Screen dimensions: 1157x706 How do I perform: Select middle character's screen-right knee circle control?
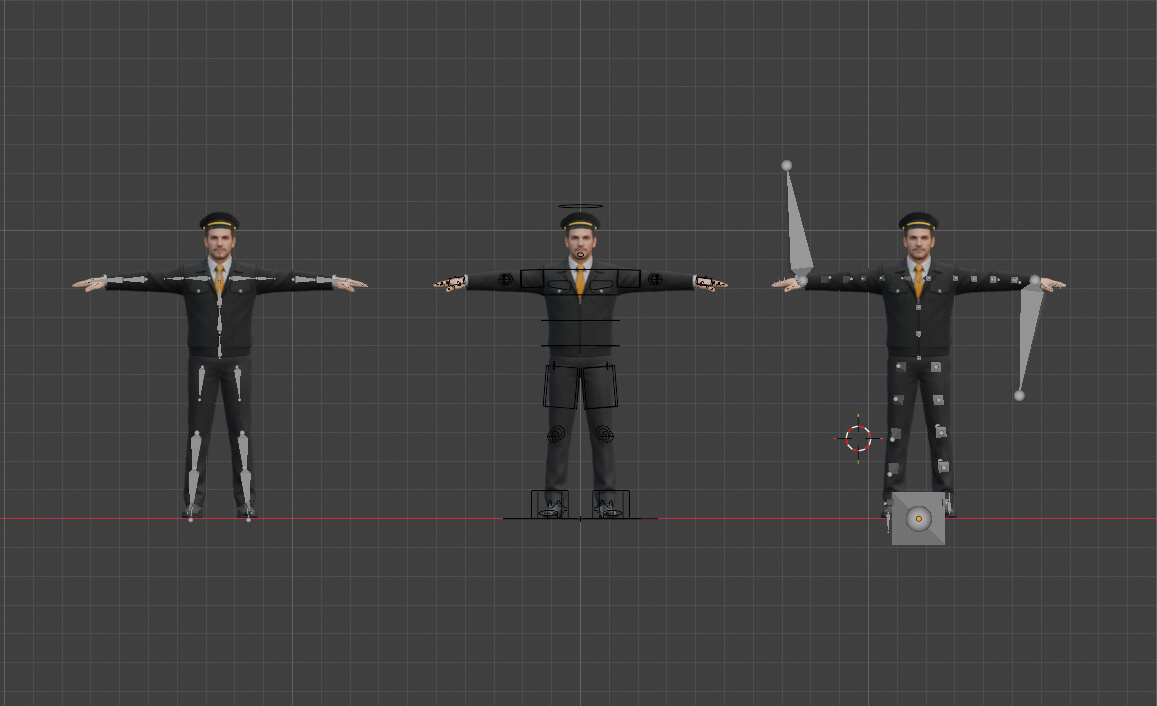(x=604, y=435)
